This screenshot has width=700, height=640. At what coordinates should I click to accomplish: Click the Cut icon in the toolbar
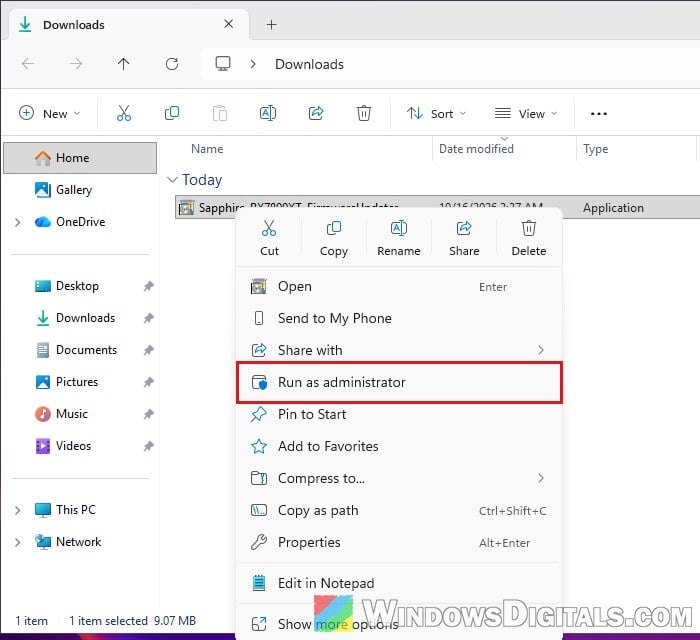click(x=124, y=113)
